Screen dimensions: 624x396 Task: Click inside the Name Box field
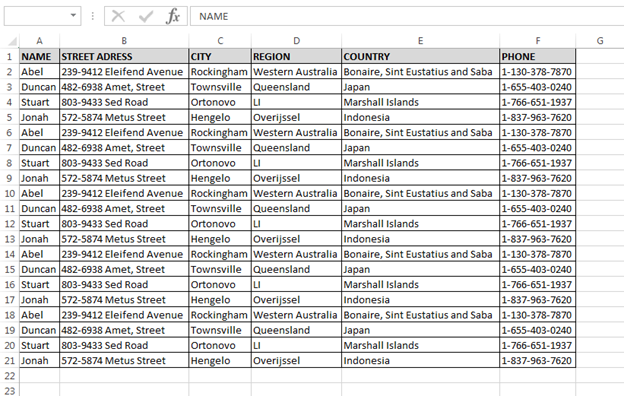(37, 16)
